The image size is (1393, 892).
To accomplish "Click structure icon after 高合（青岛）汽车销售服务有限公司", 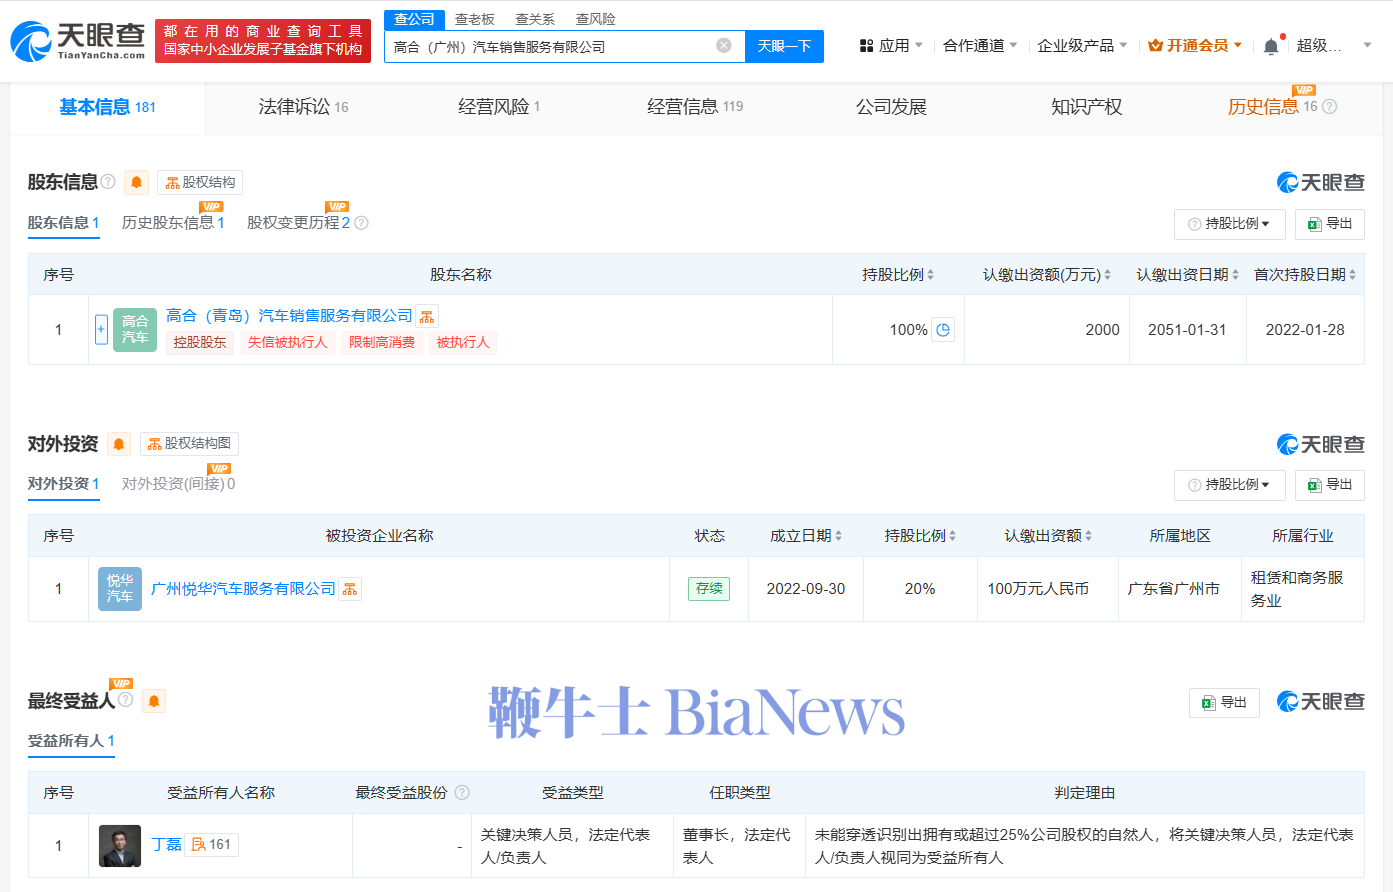I will [x=427, y=316].
